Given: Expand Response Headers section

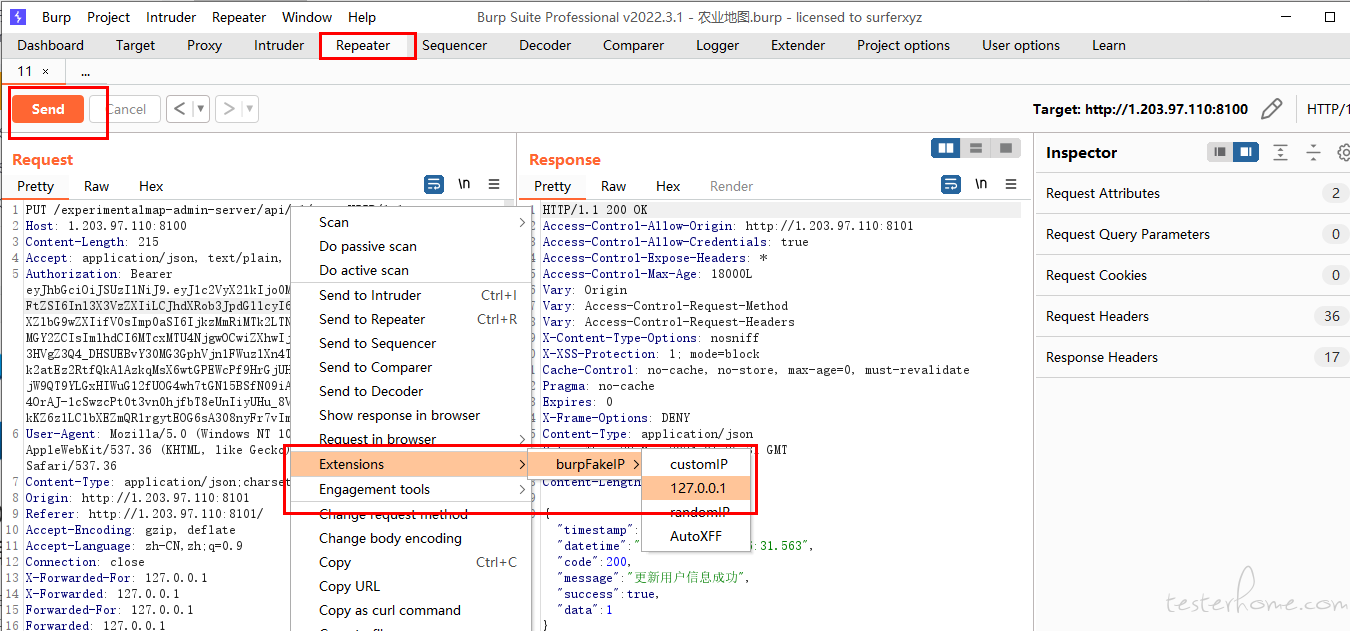Looking at the screenshot, I should pyautogui.click(x=1191, y=357).
